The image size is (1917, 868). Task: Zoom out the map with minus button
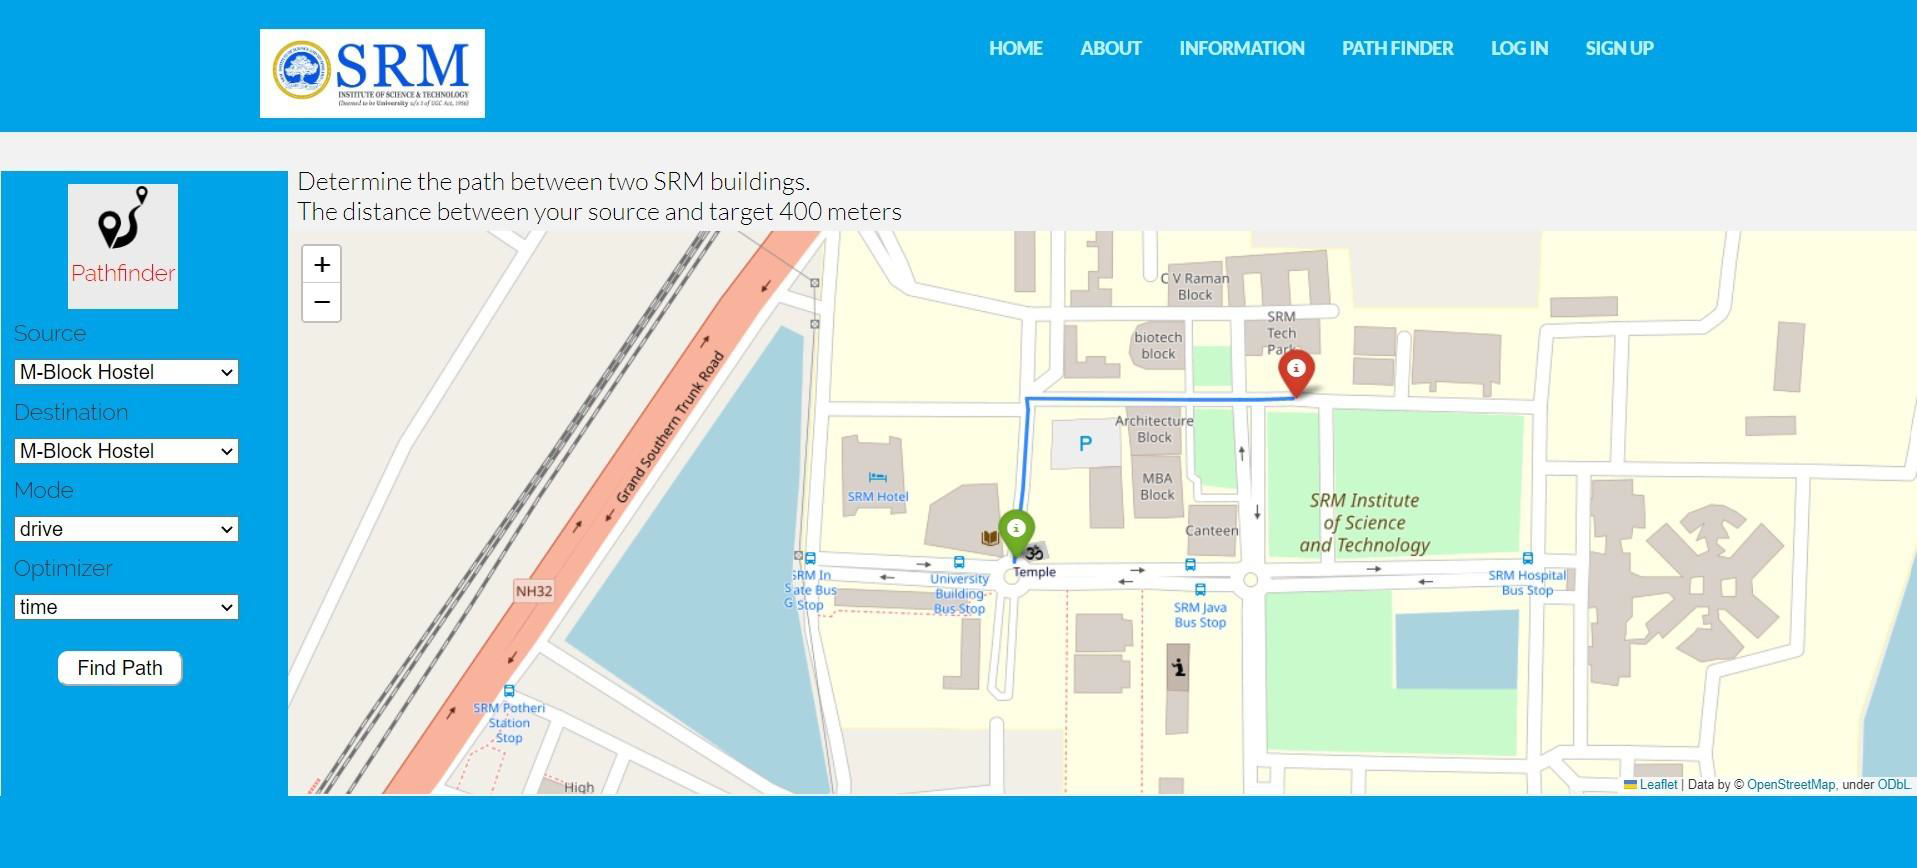pyautogui.click(x=321, y=302)
